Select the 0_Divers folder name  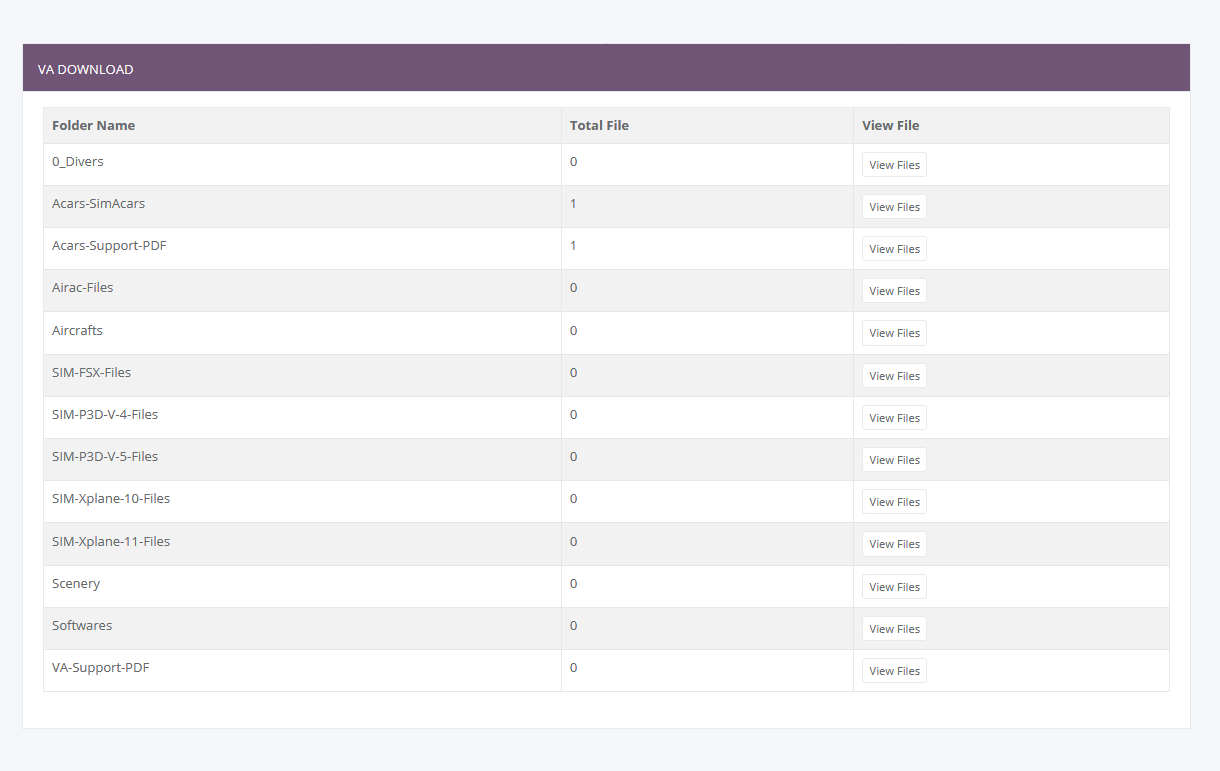[78, 161]
